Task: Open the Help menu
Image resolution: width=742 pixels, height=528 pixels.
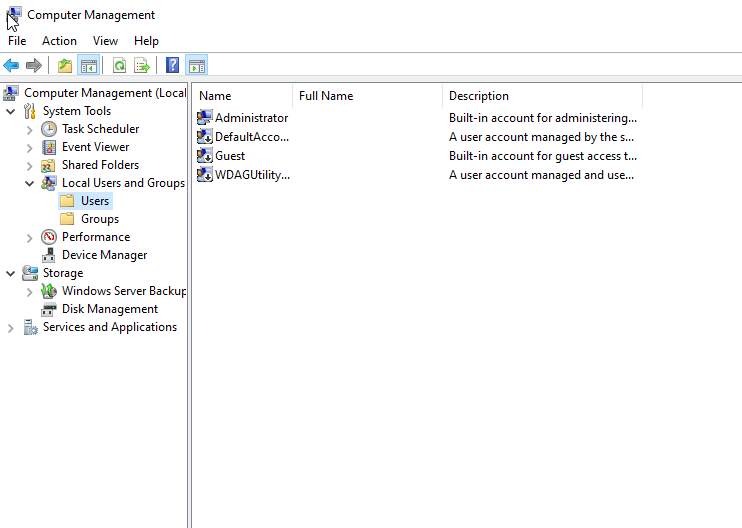Action: 146,41
